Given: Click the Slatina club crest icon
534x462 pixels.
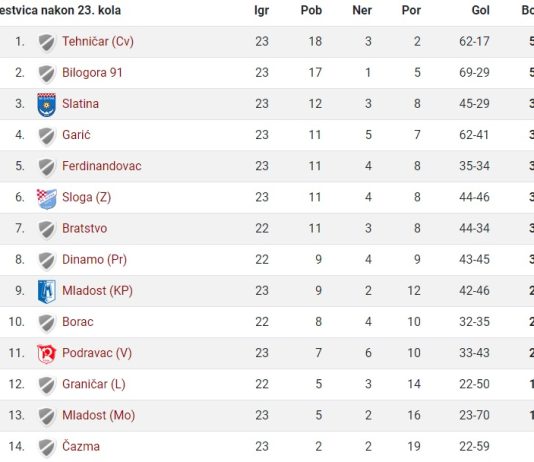Looking at the screenshot, I should coord(46,105).
